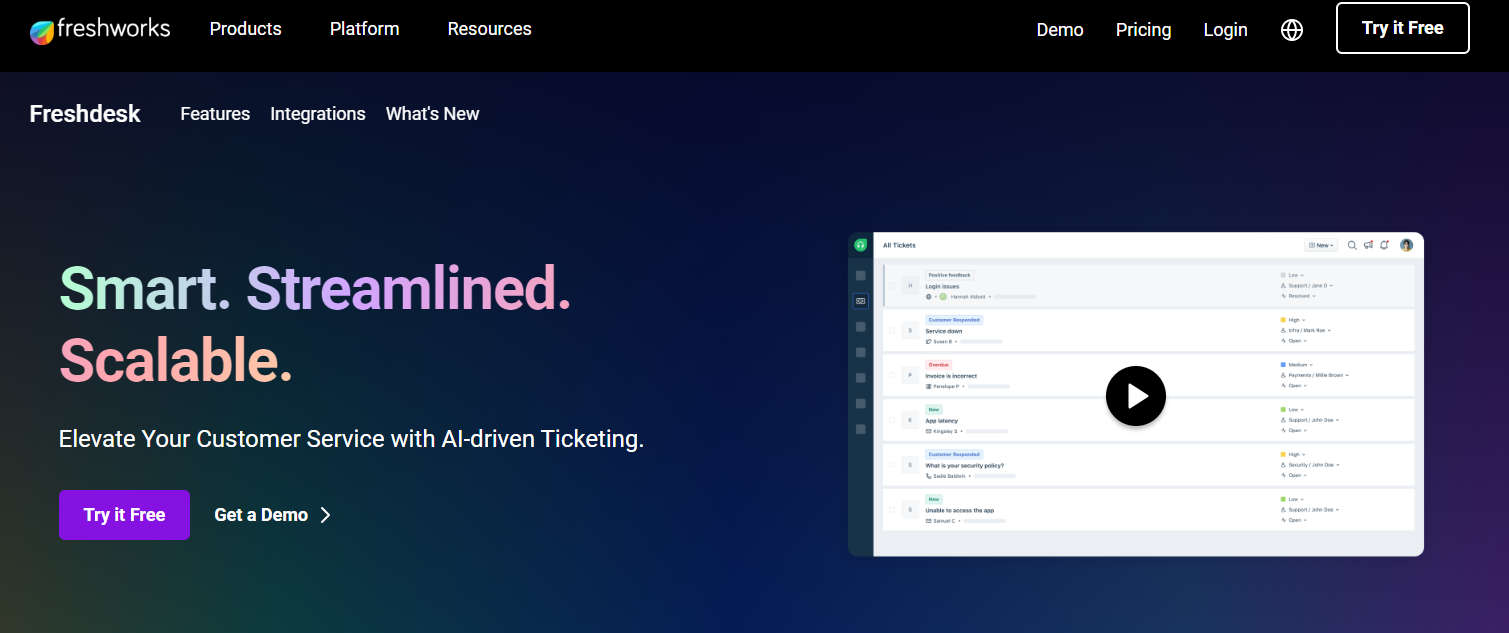Click the email icon beside Samuel C
Screen dimensions: 1509x633
929,521
